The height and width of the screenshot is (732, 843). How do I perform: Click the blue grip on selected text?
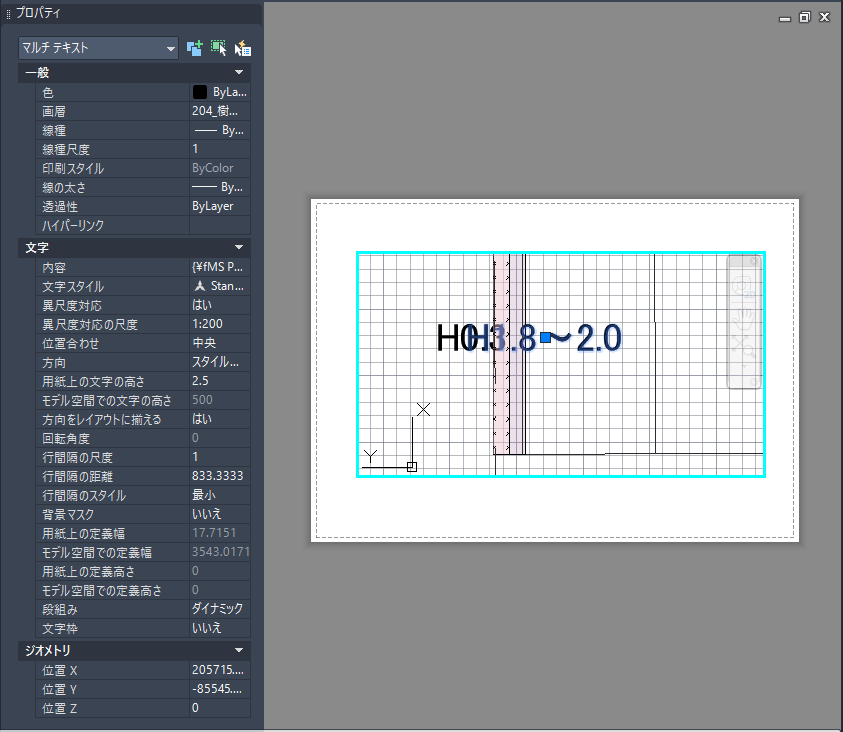point(545,338)
